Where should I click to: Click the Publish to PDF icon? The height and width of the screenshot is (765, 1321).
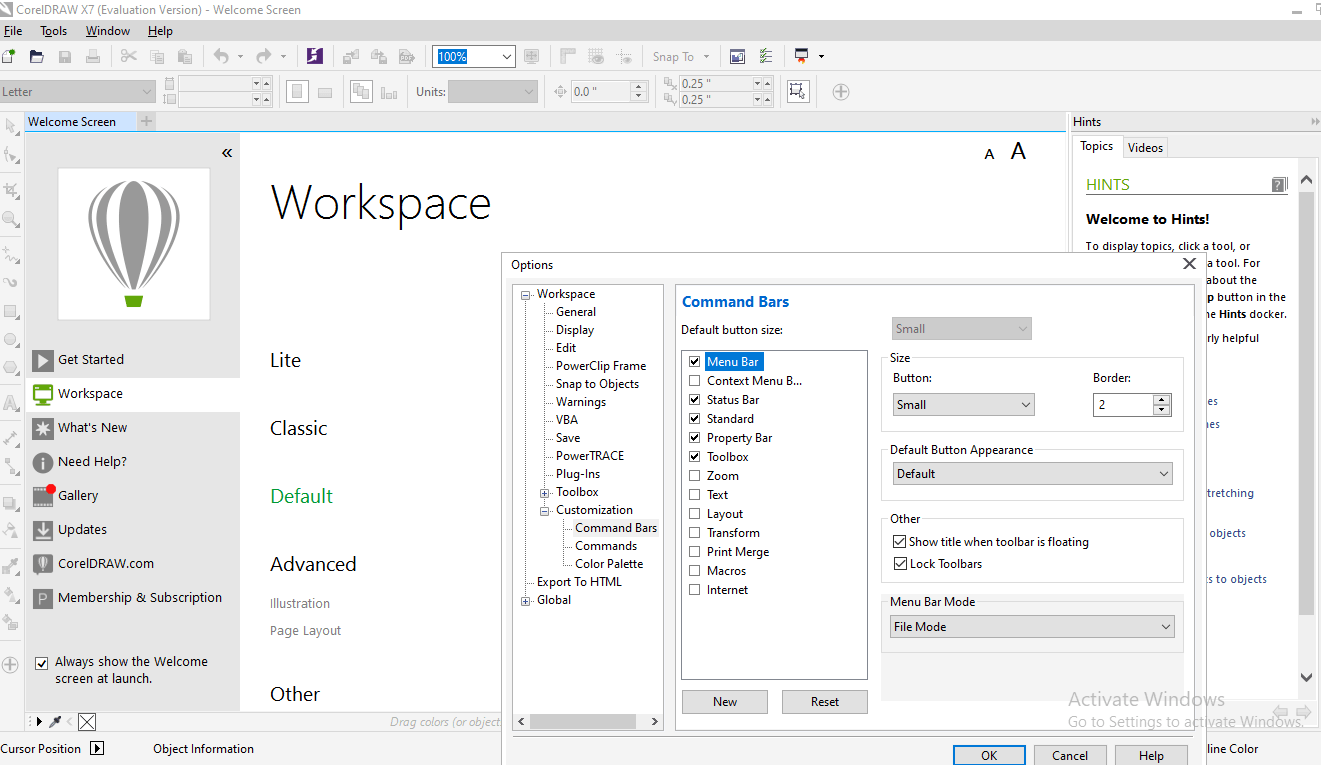[407, 57]
